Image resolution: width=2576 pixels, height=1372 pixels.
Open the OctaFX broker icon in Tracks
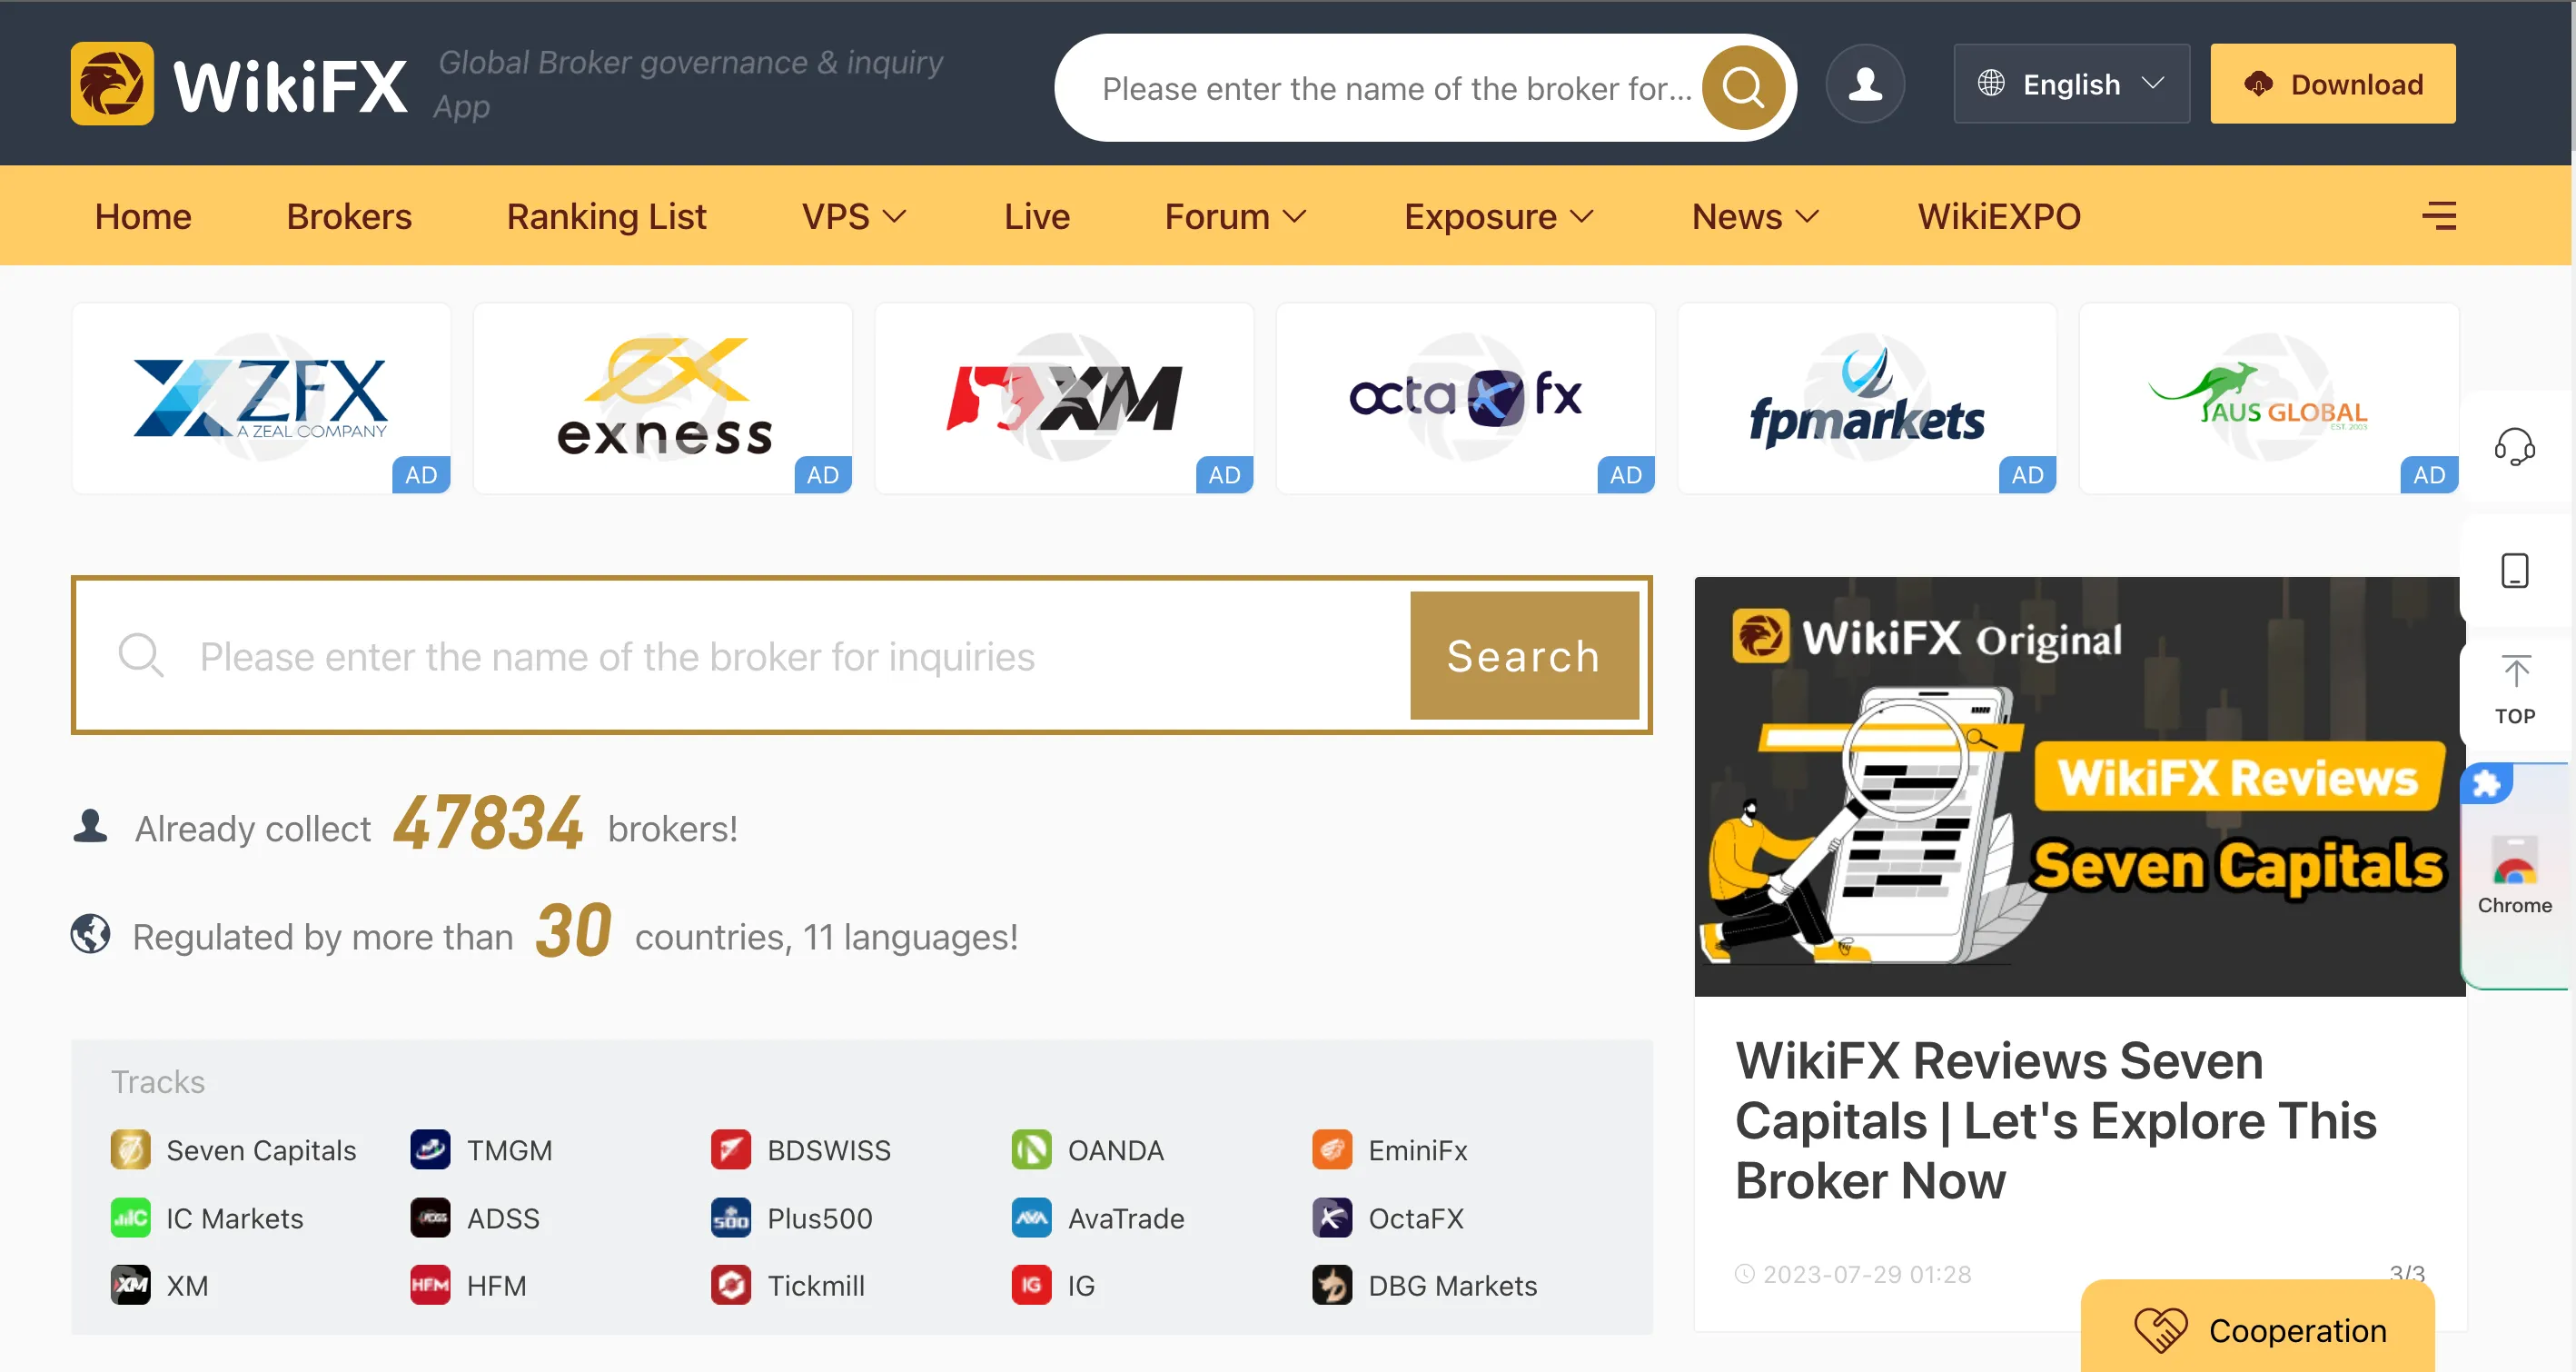click(x=1333, y=1218)
